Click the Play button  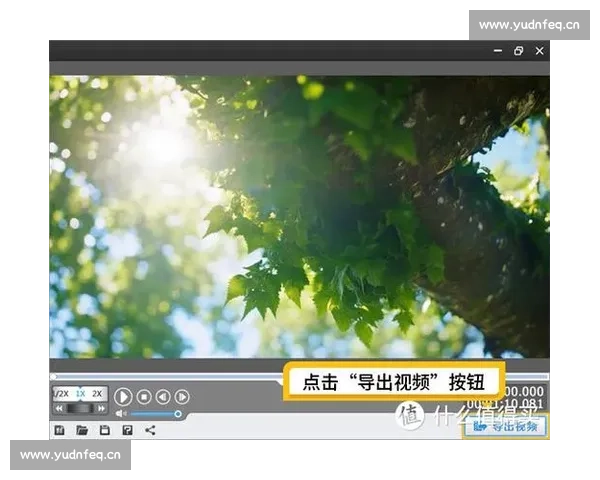coord(123,397)
